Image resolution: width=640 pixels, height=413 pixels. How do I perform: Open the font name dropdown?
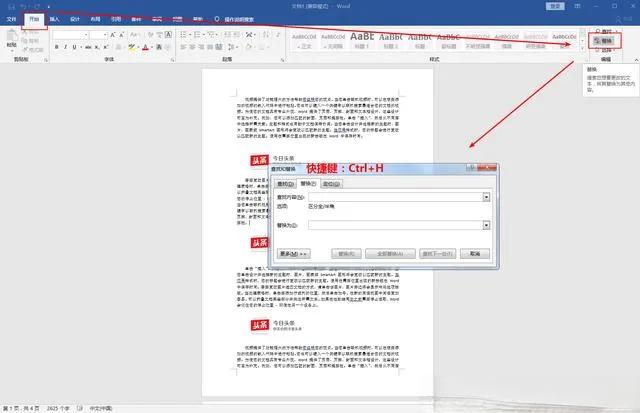click(x=86, y=35)
